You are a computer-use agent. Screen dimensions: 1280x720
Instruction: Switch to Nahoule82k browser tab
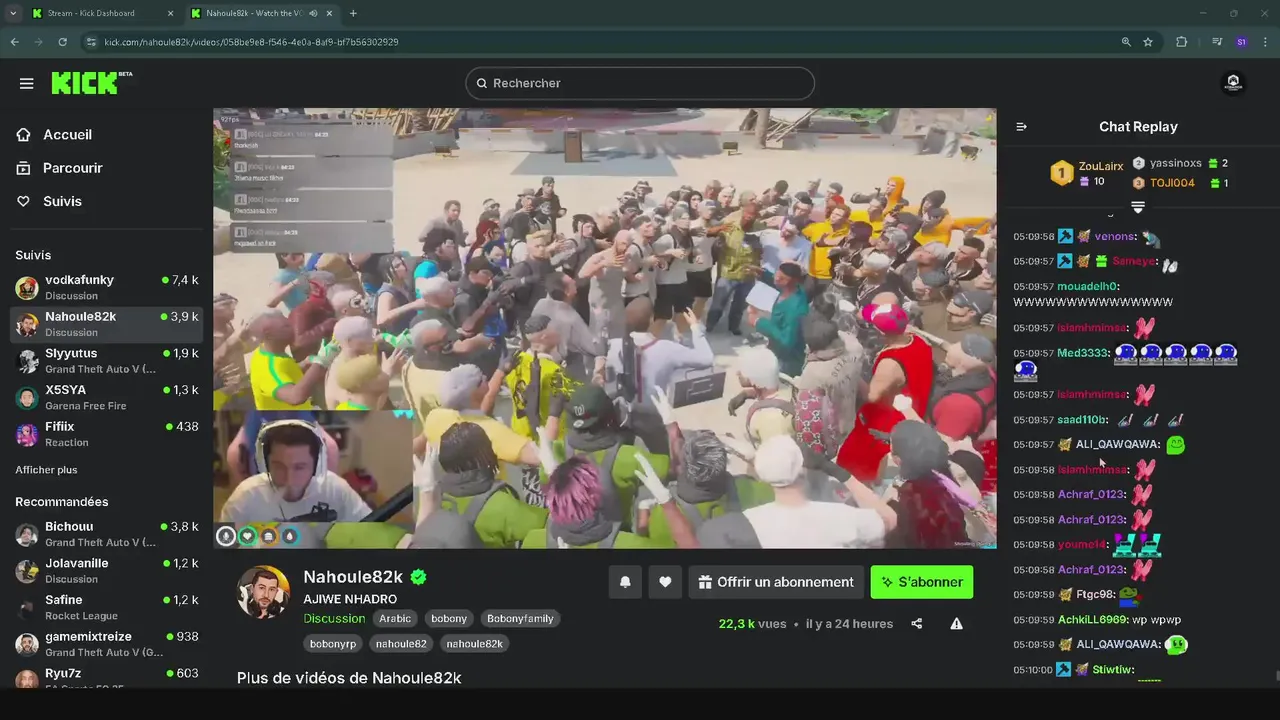click(262, 13)
